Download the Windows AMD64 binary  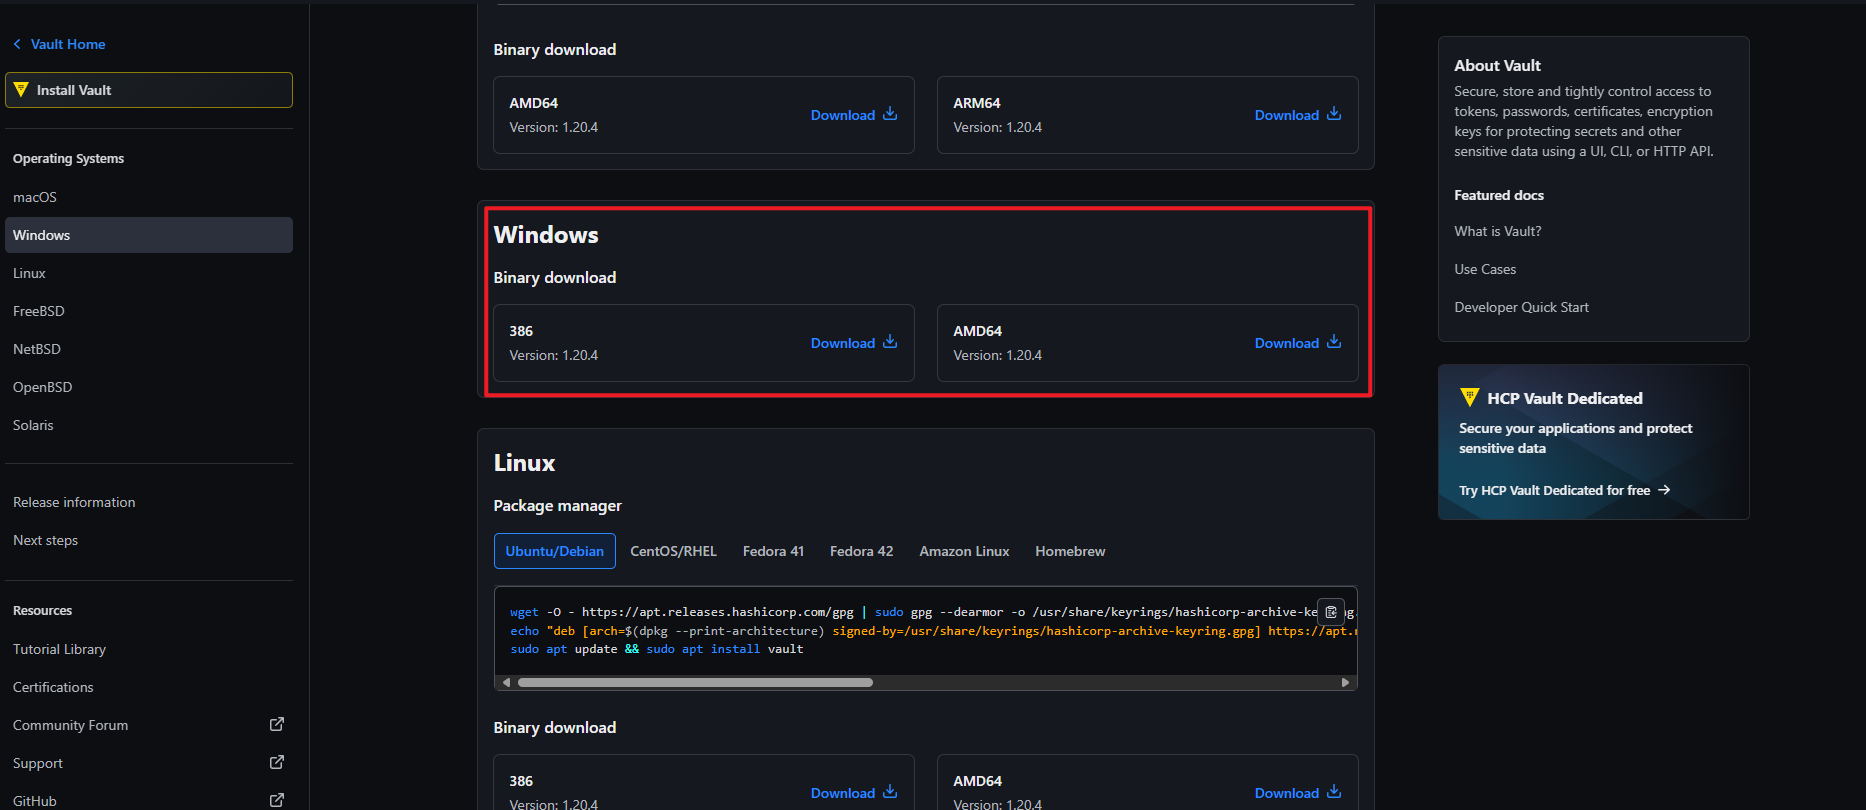pos(1298,343)
